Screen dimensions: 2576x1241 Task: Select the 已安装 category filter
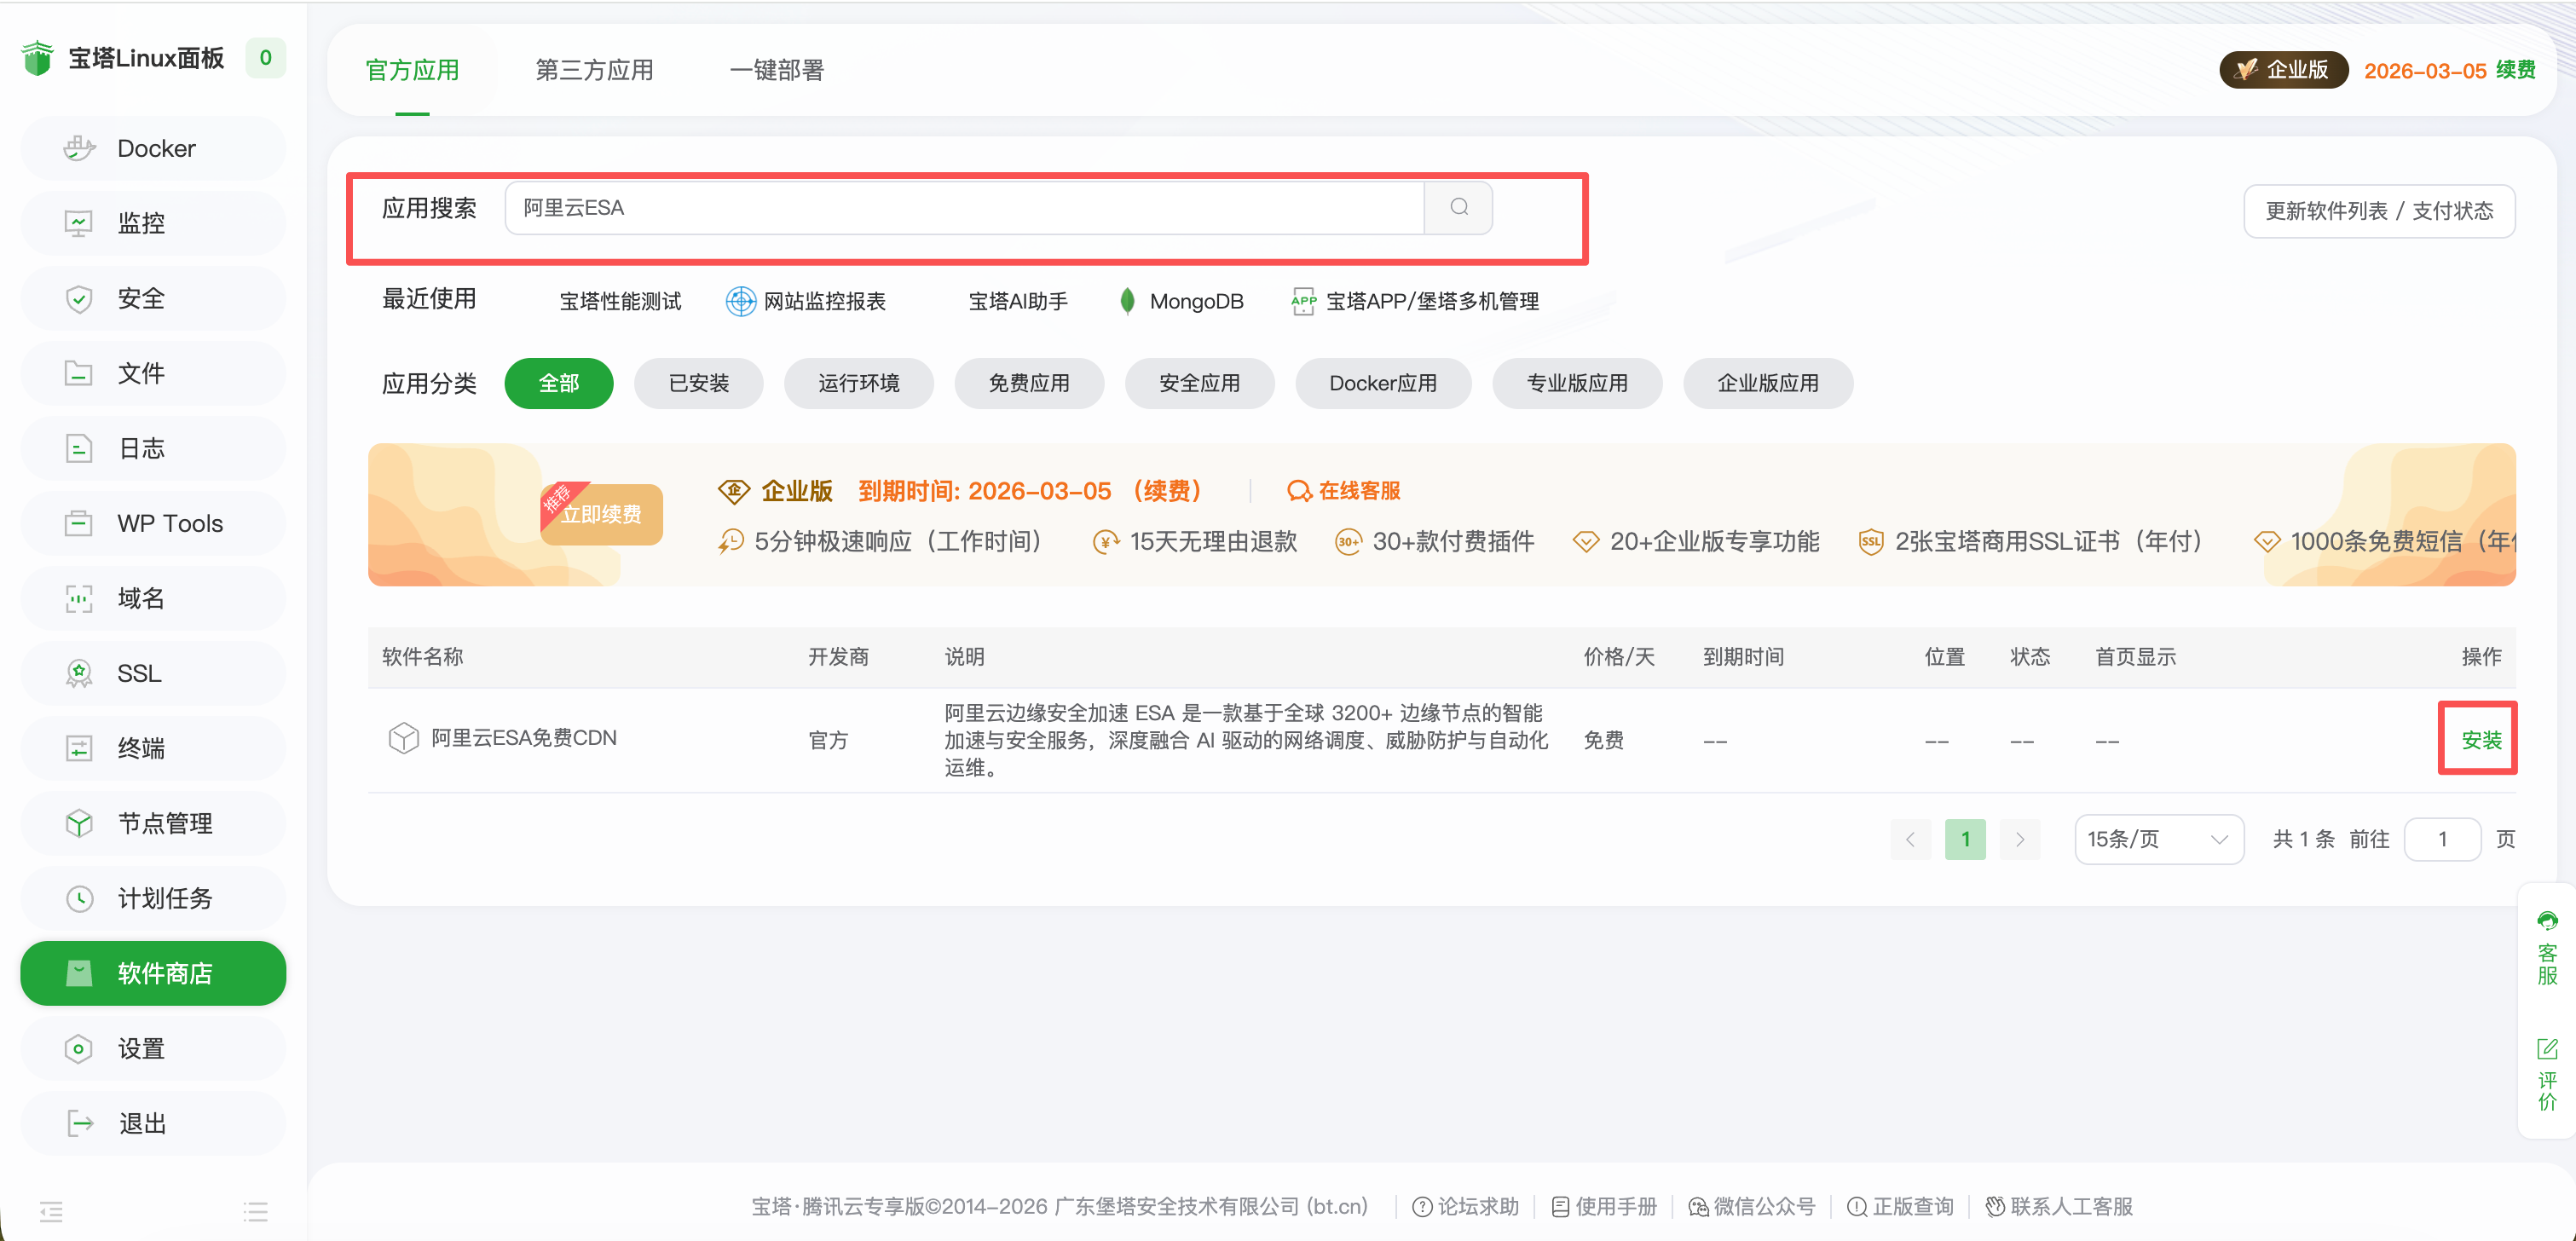tap(698, 383)
